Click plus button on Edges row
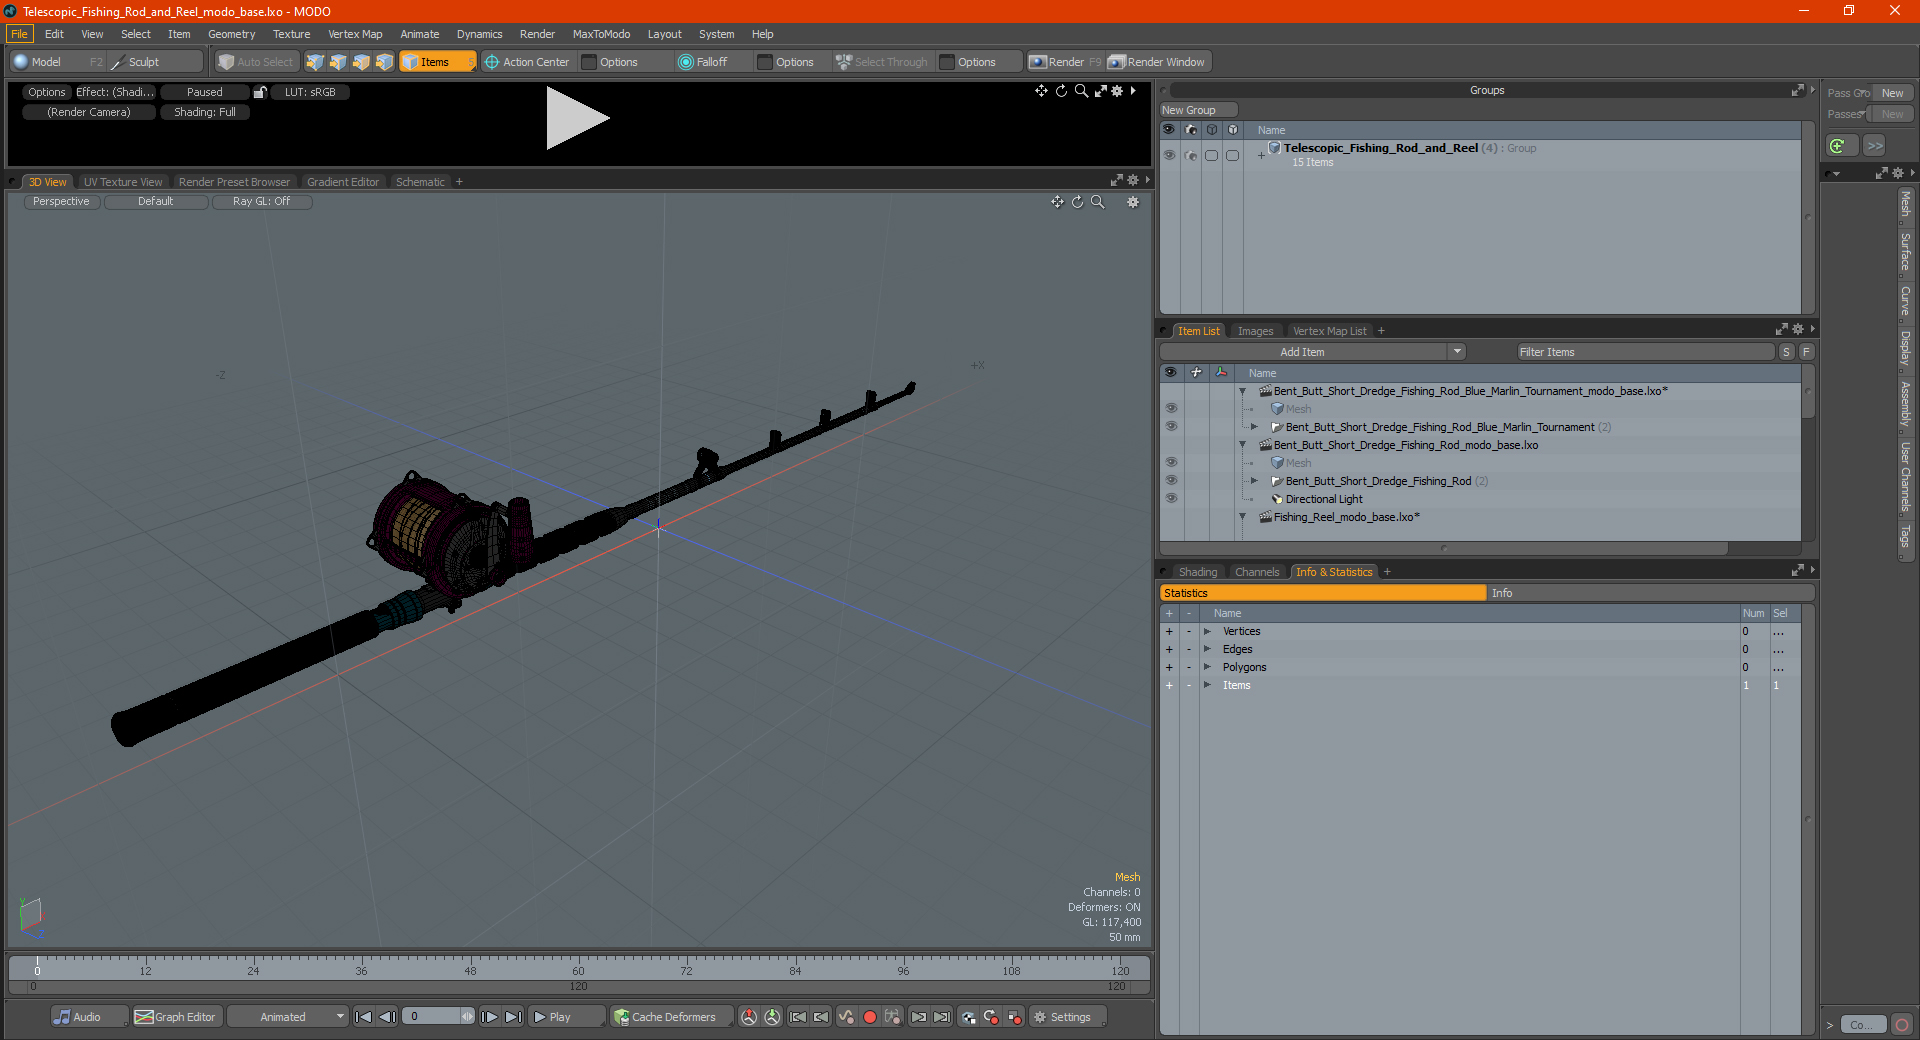The width and height of the screenshot is (1920, 1040). click(x=1169, y=649)
